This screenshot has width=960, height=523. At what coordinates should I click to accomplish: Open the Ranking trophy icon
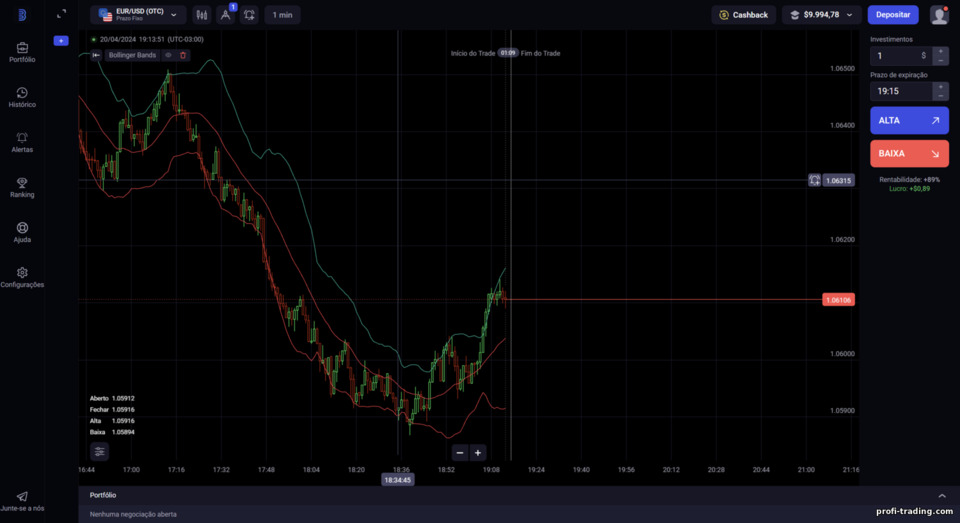[22, 182]
